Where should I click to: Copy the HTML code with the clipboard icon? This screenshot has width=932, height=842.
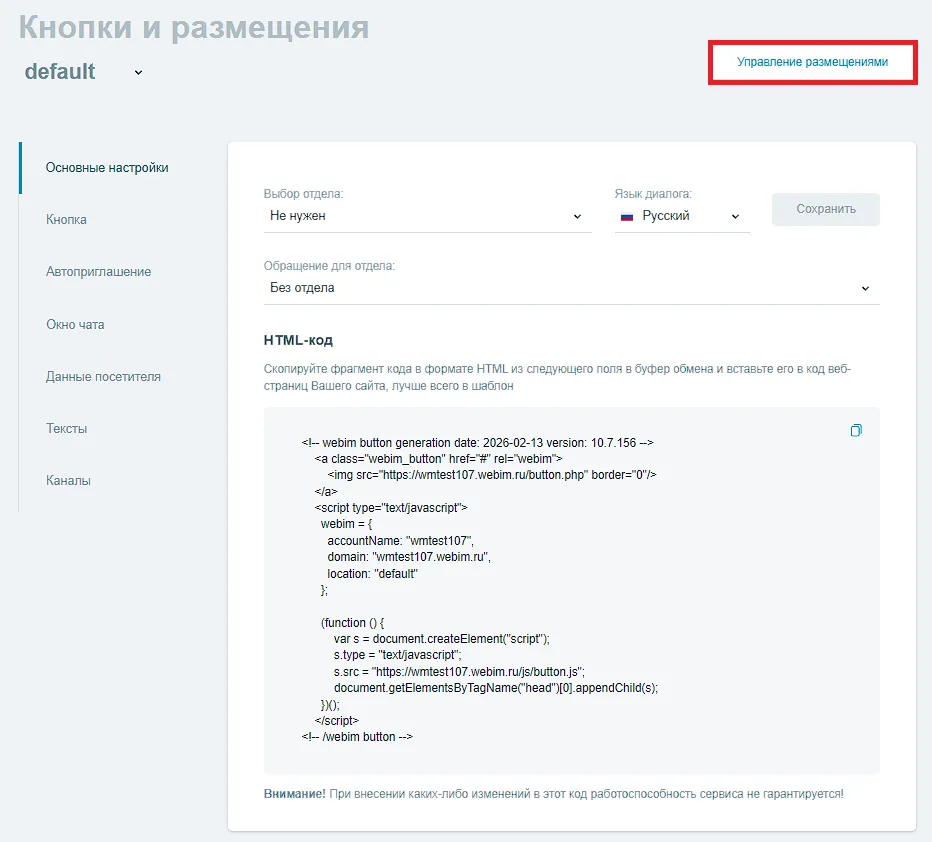[855, 431]
